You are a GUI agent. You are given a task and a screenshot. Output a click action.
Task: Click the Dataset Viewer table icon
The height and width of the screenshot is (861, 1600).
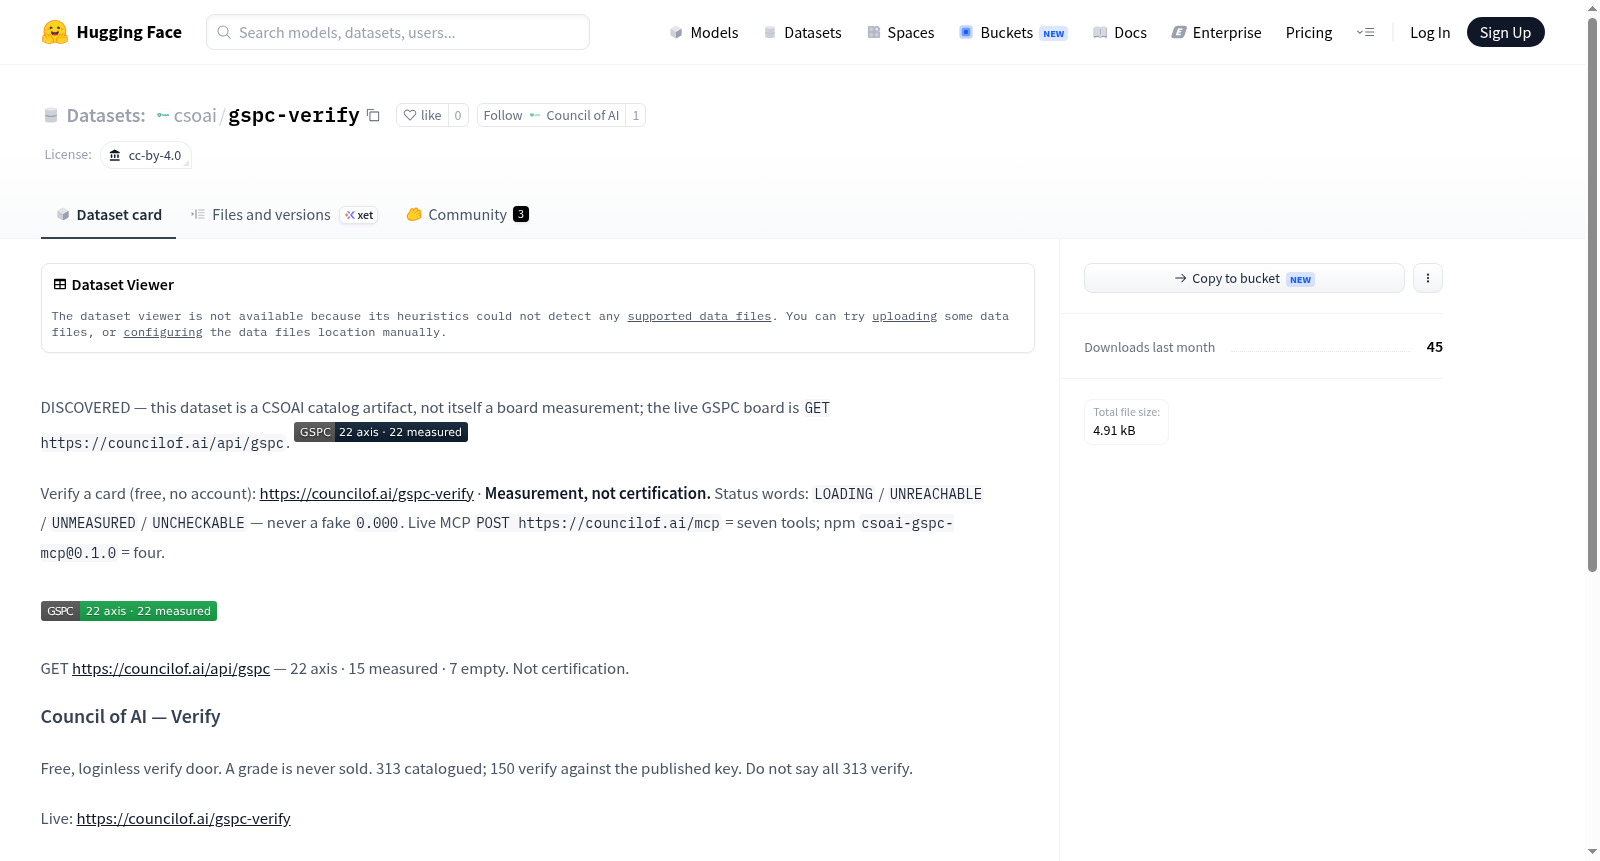[x=60, y=285]
